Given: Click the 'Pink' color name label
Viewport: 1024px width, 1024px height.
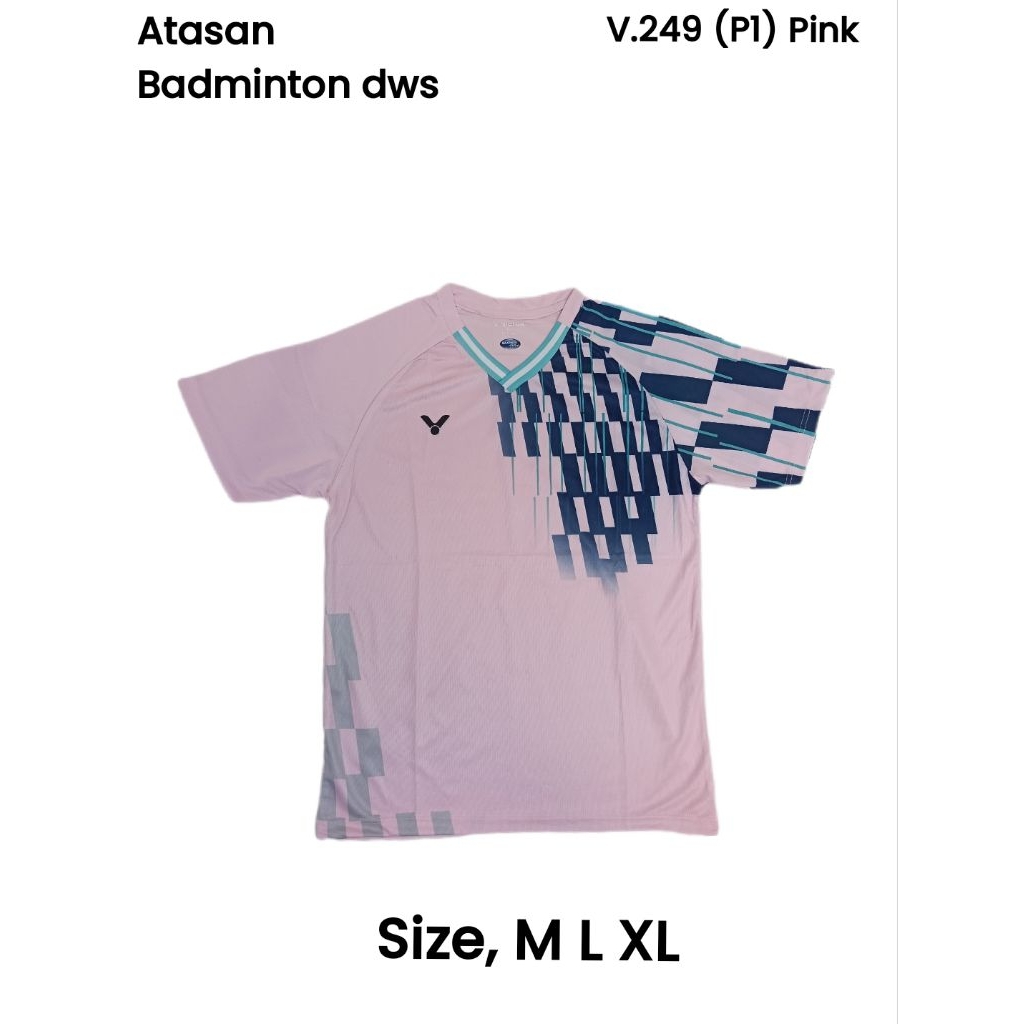Looking at the screenshot, I should 823,31.
